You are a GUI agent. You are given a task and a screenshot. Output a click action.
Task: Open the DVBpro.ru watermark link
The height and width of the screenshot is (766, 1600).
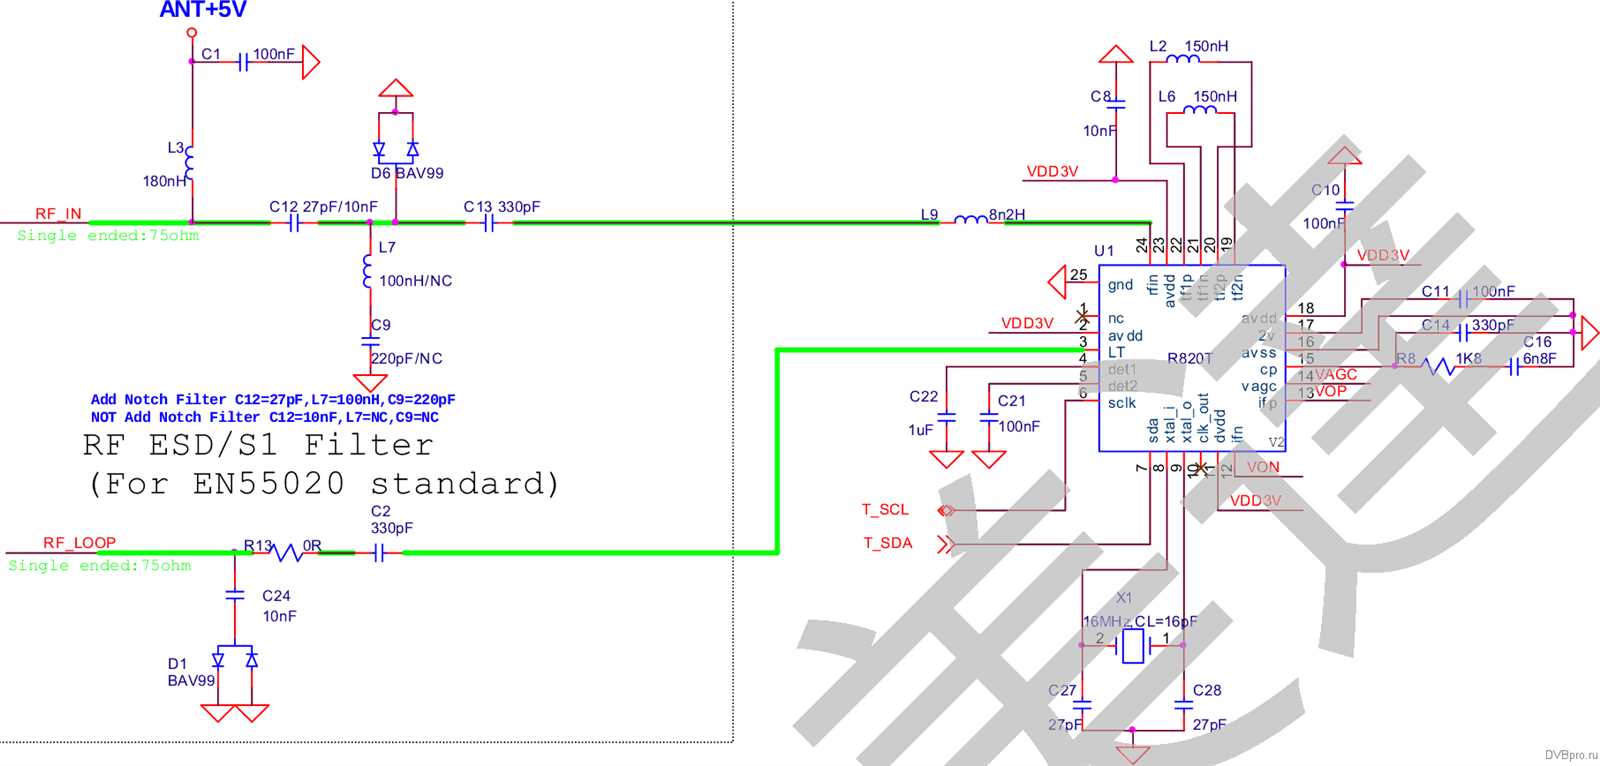click(1571, 756)
